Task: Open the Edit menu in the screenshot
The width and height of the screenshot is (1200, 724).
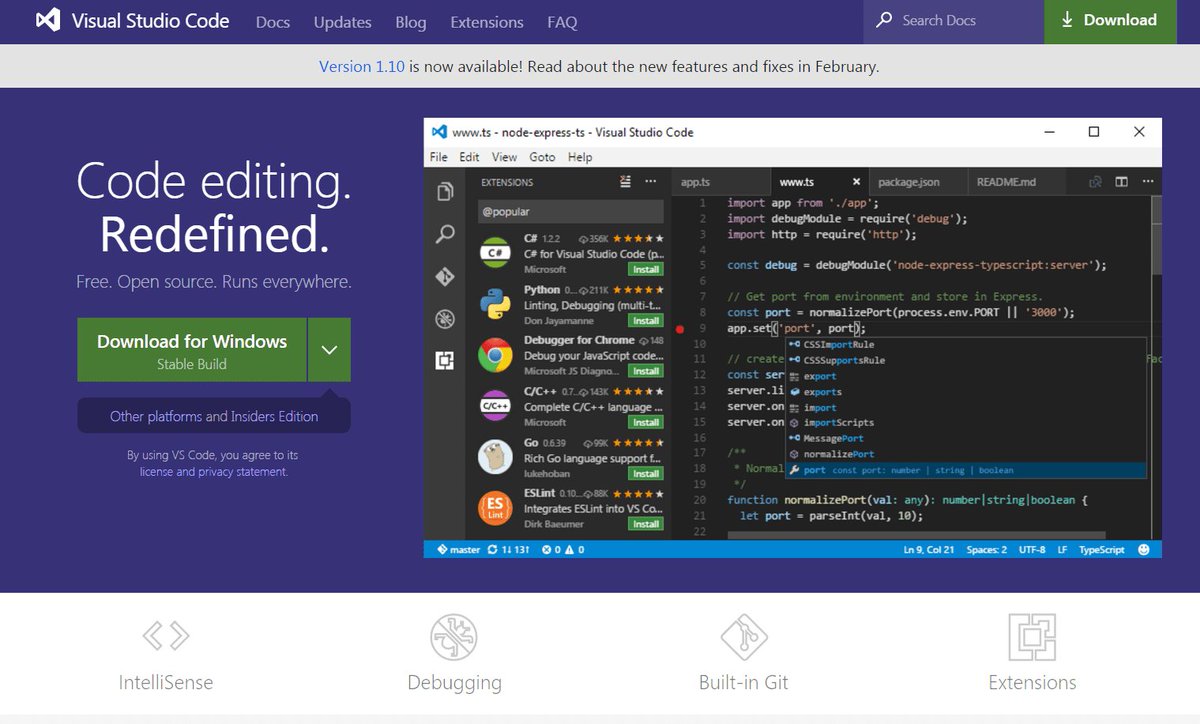Action: (x=470, y=157)
